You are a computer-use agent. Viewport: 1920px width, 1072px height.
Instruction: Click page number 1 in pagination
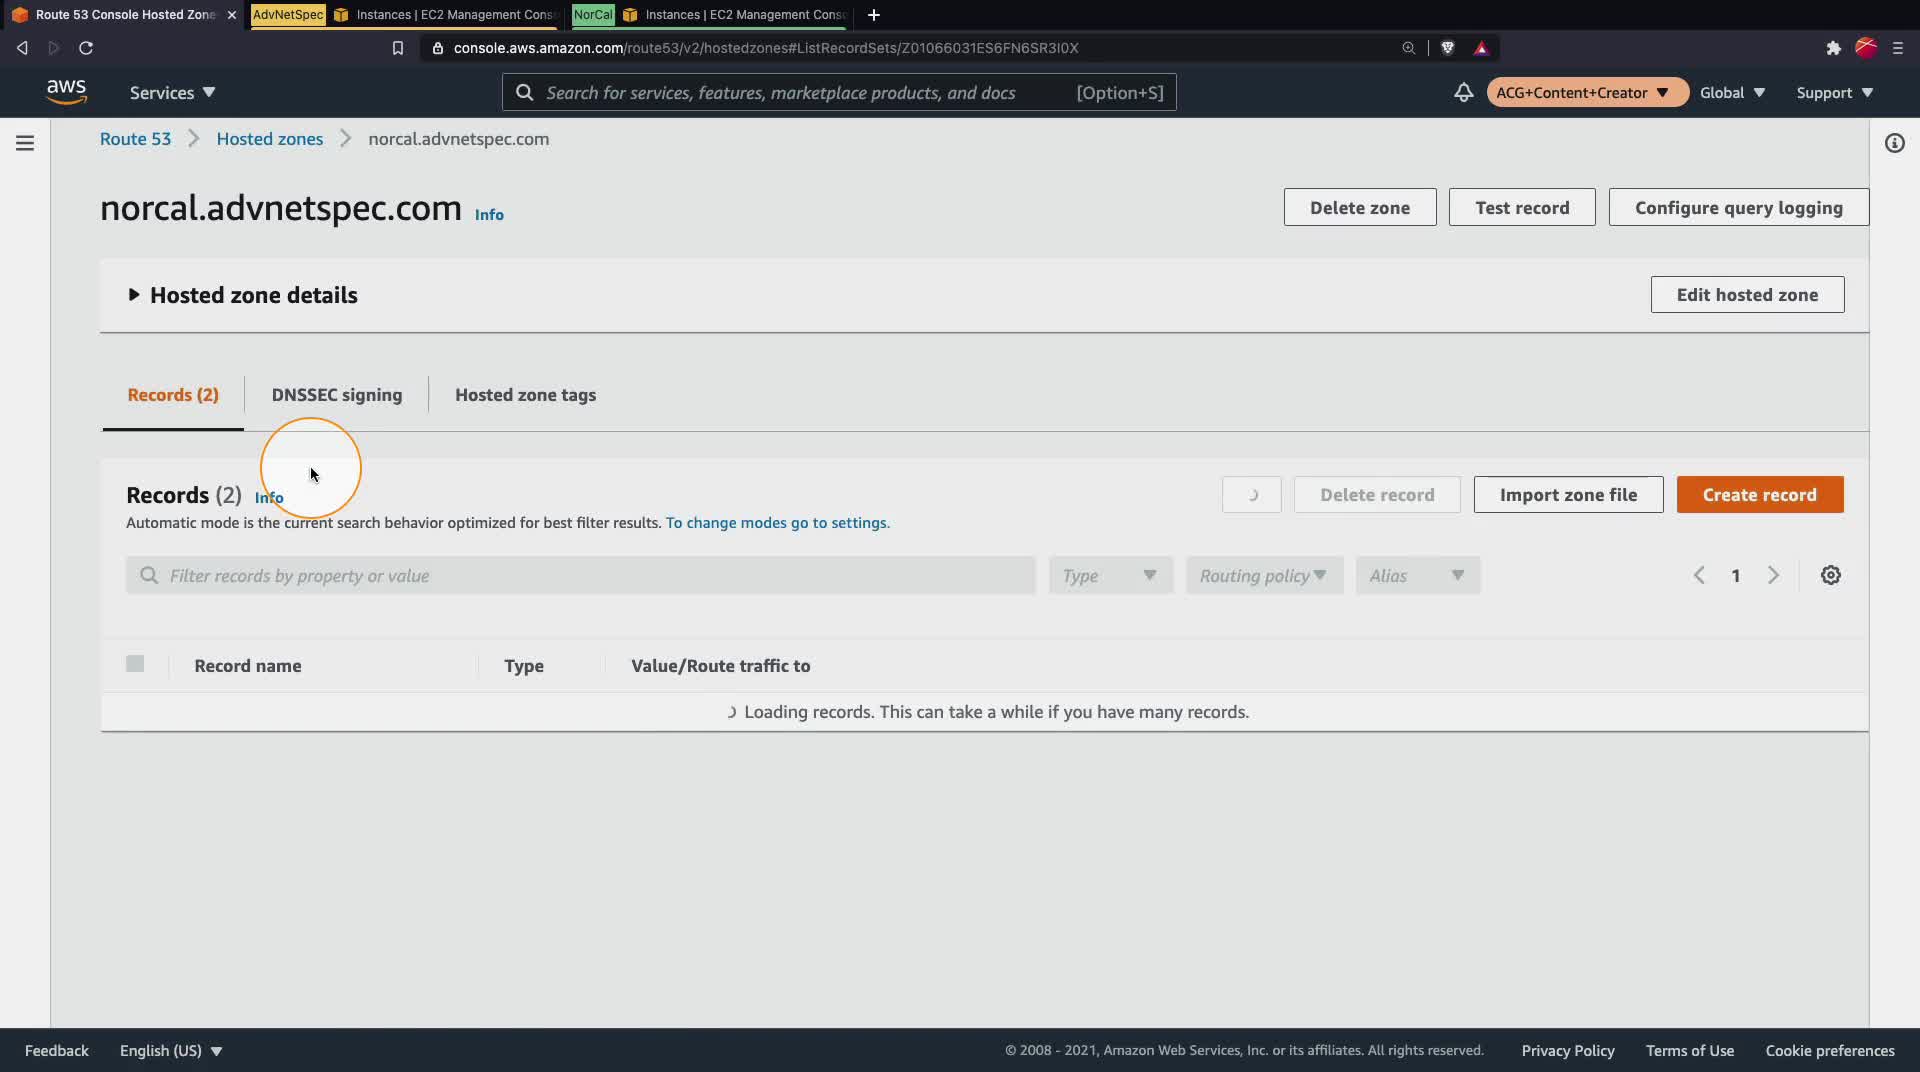(1736, 576)
